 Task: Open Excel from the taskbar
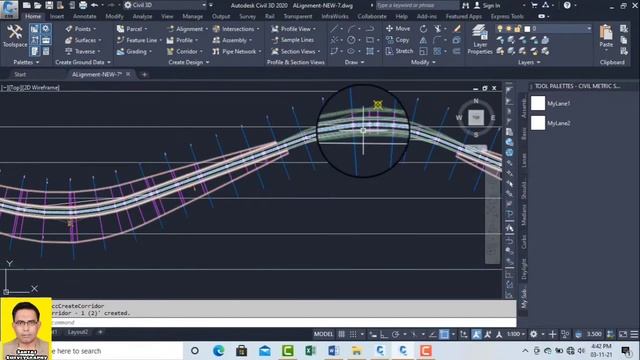pos(311,351)
